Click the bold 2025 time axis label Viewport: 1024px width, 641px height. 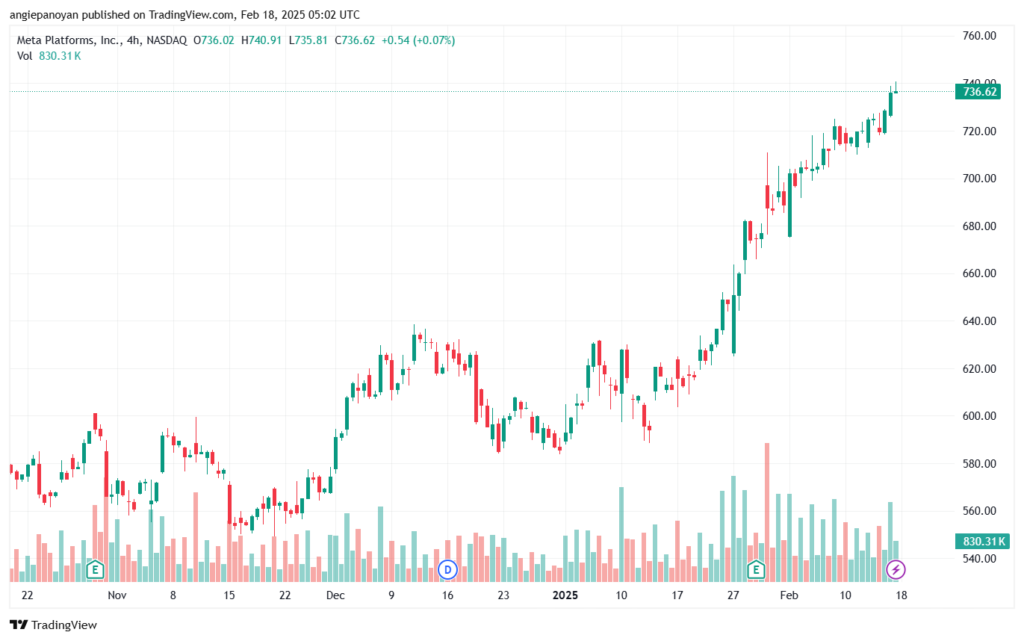click(x=565, y=595)
